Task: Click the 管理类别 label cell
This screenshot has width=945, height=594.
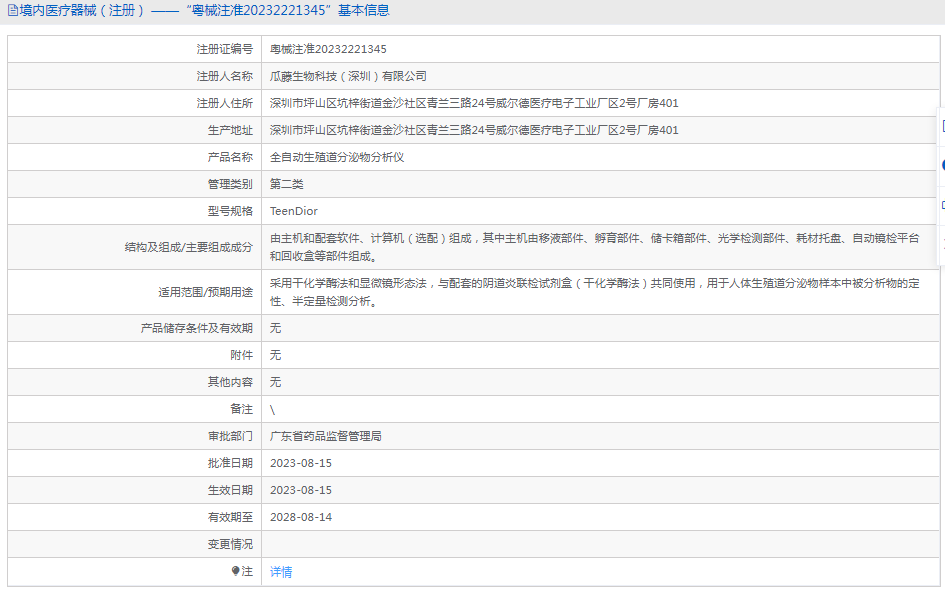Action: coord(134,184)
